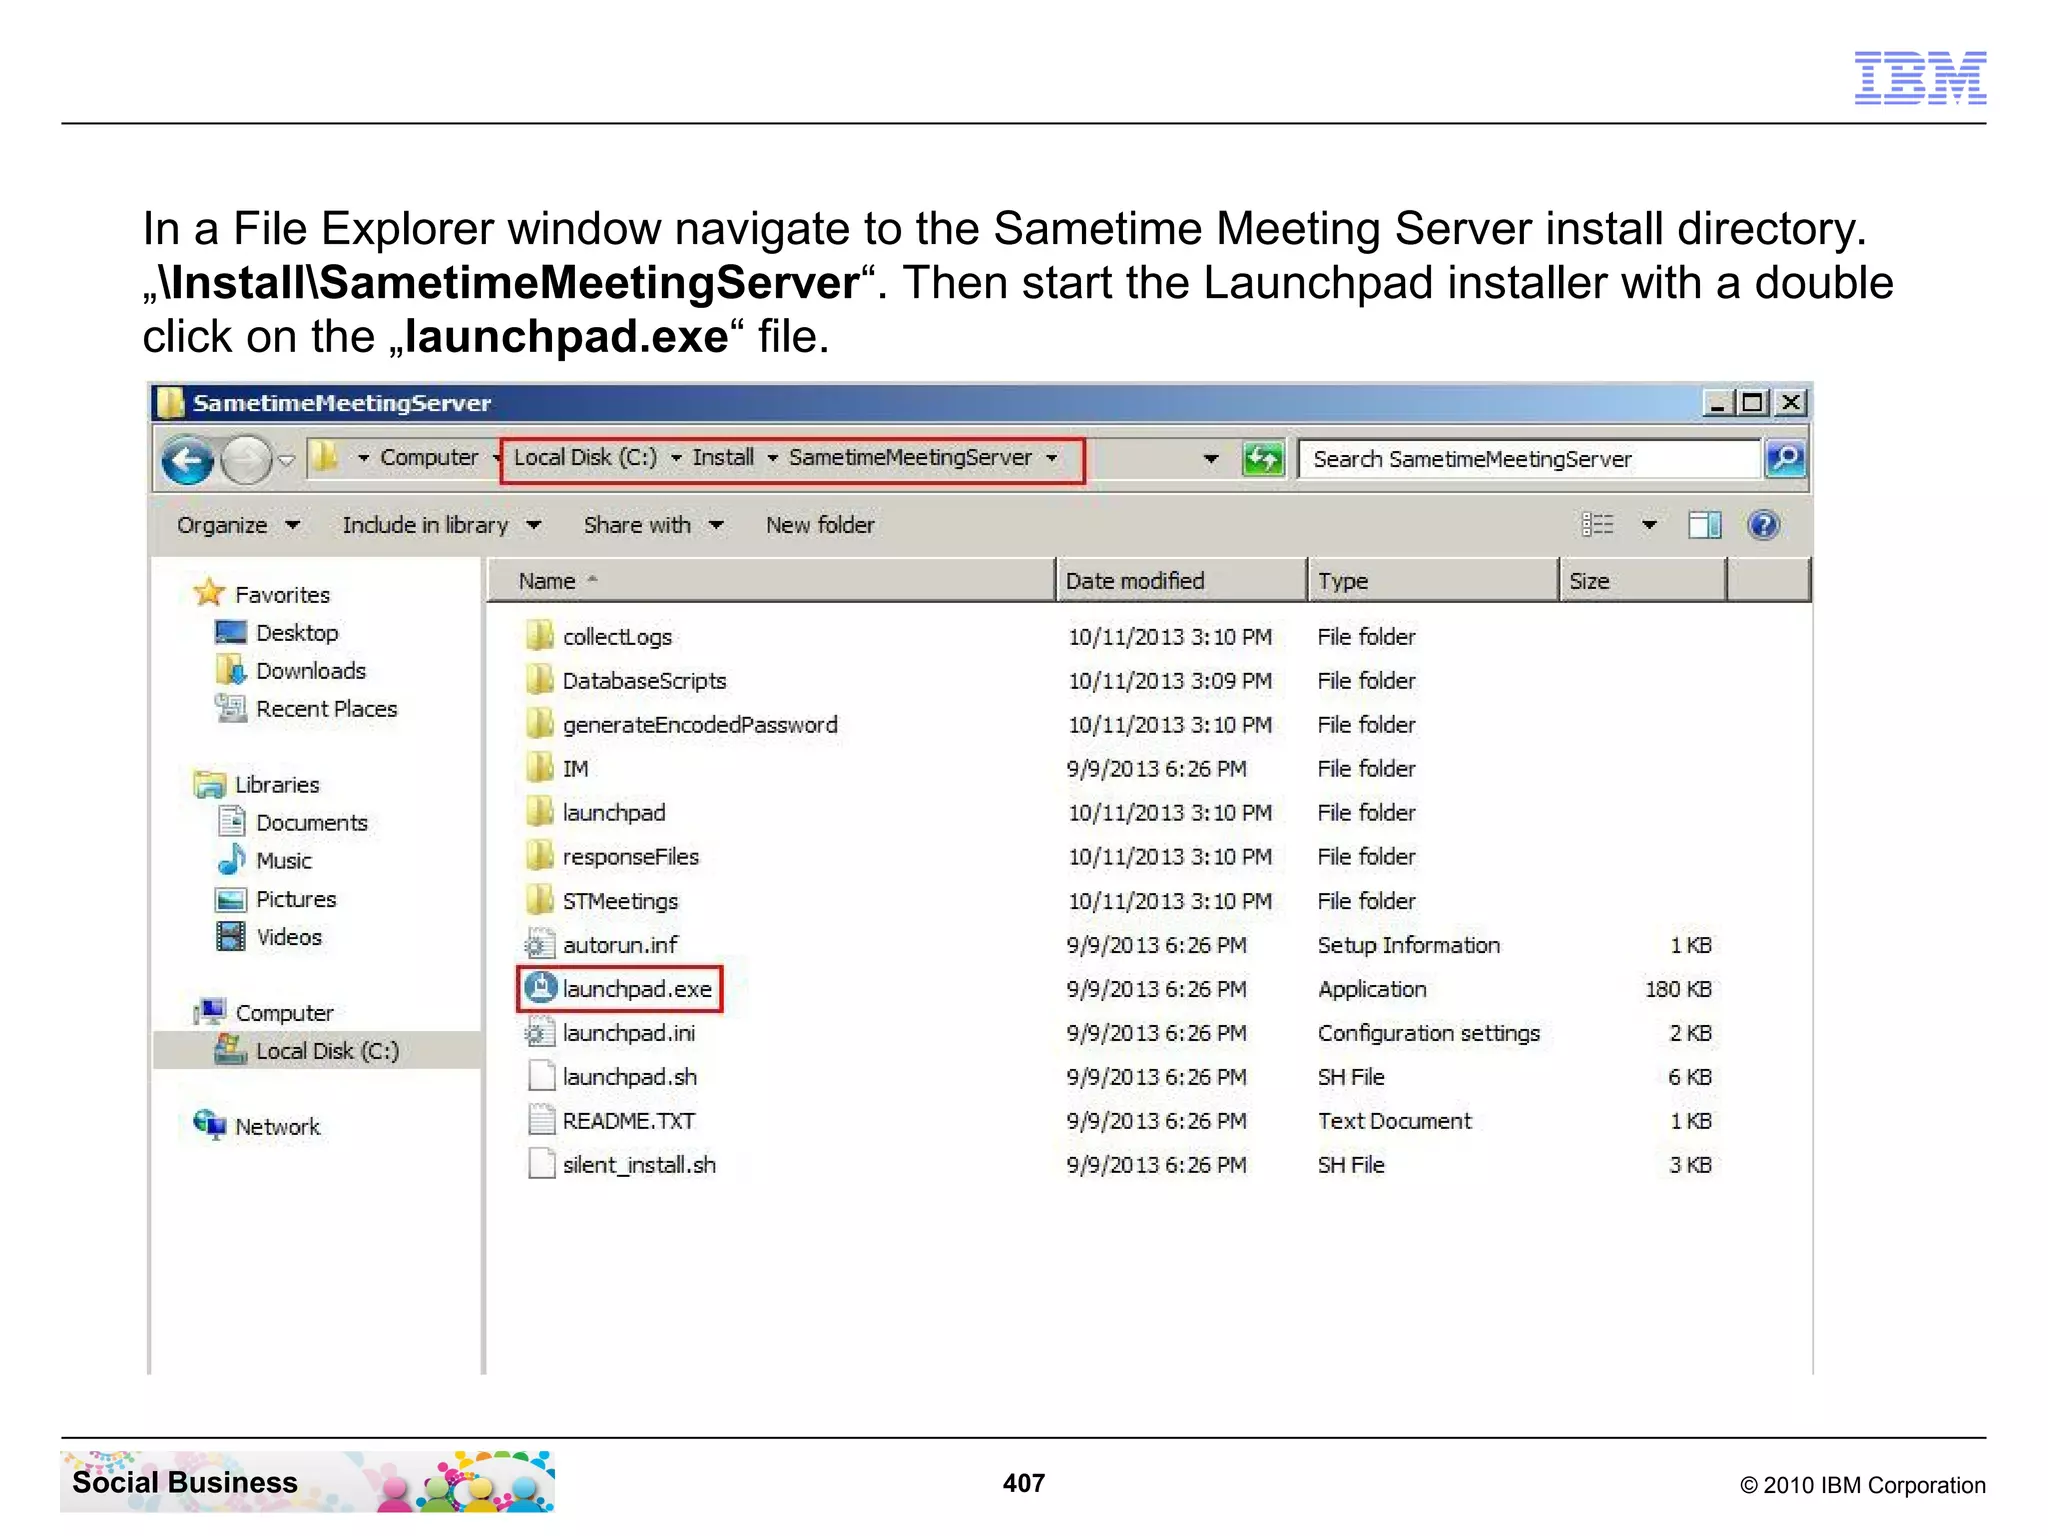This screenshot has height=1536, width=2048.
Task: Sort by the Type column header
Action: [x=1433, y=581]
